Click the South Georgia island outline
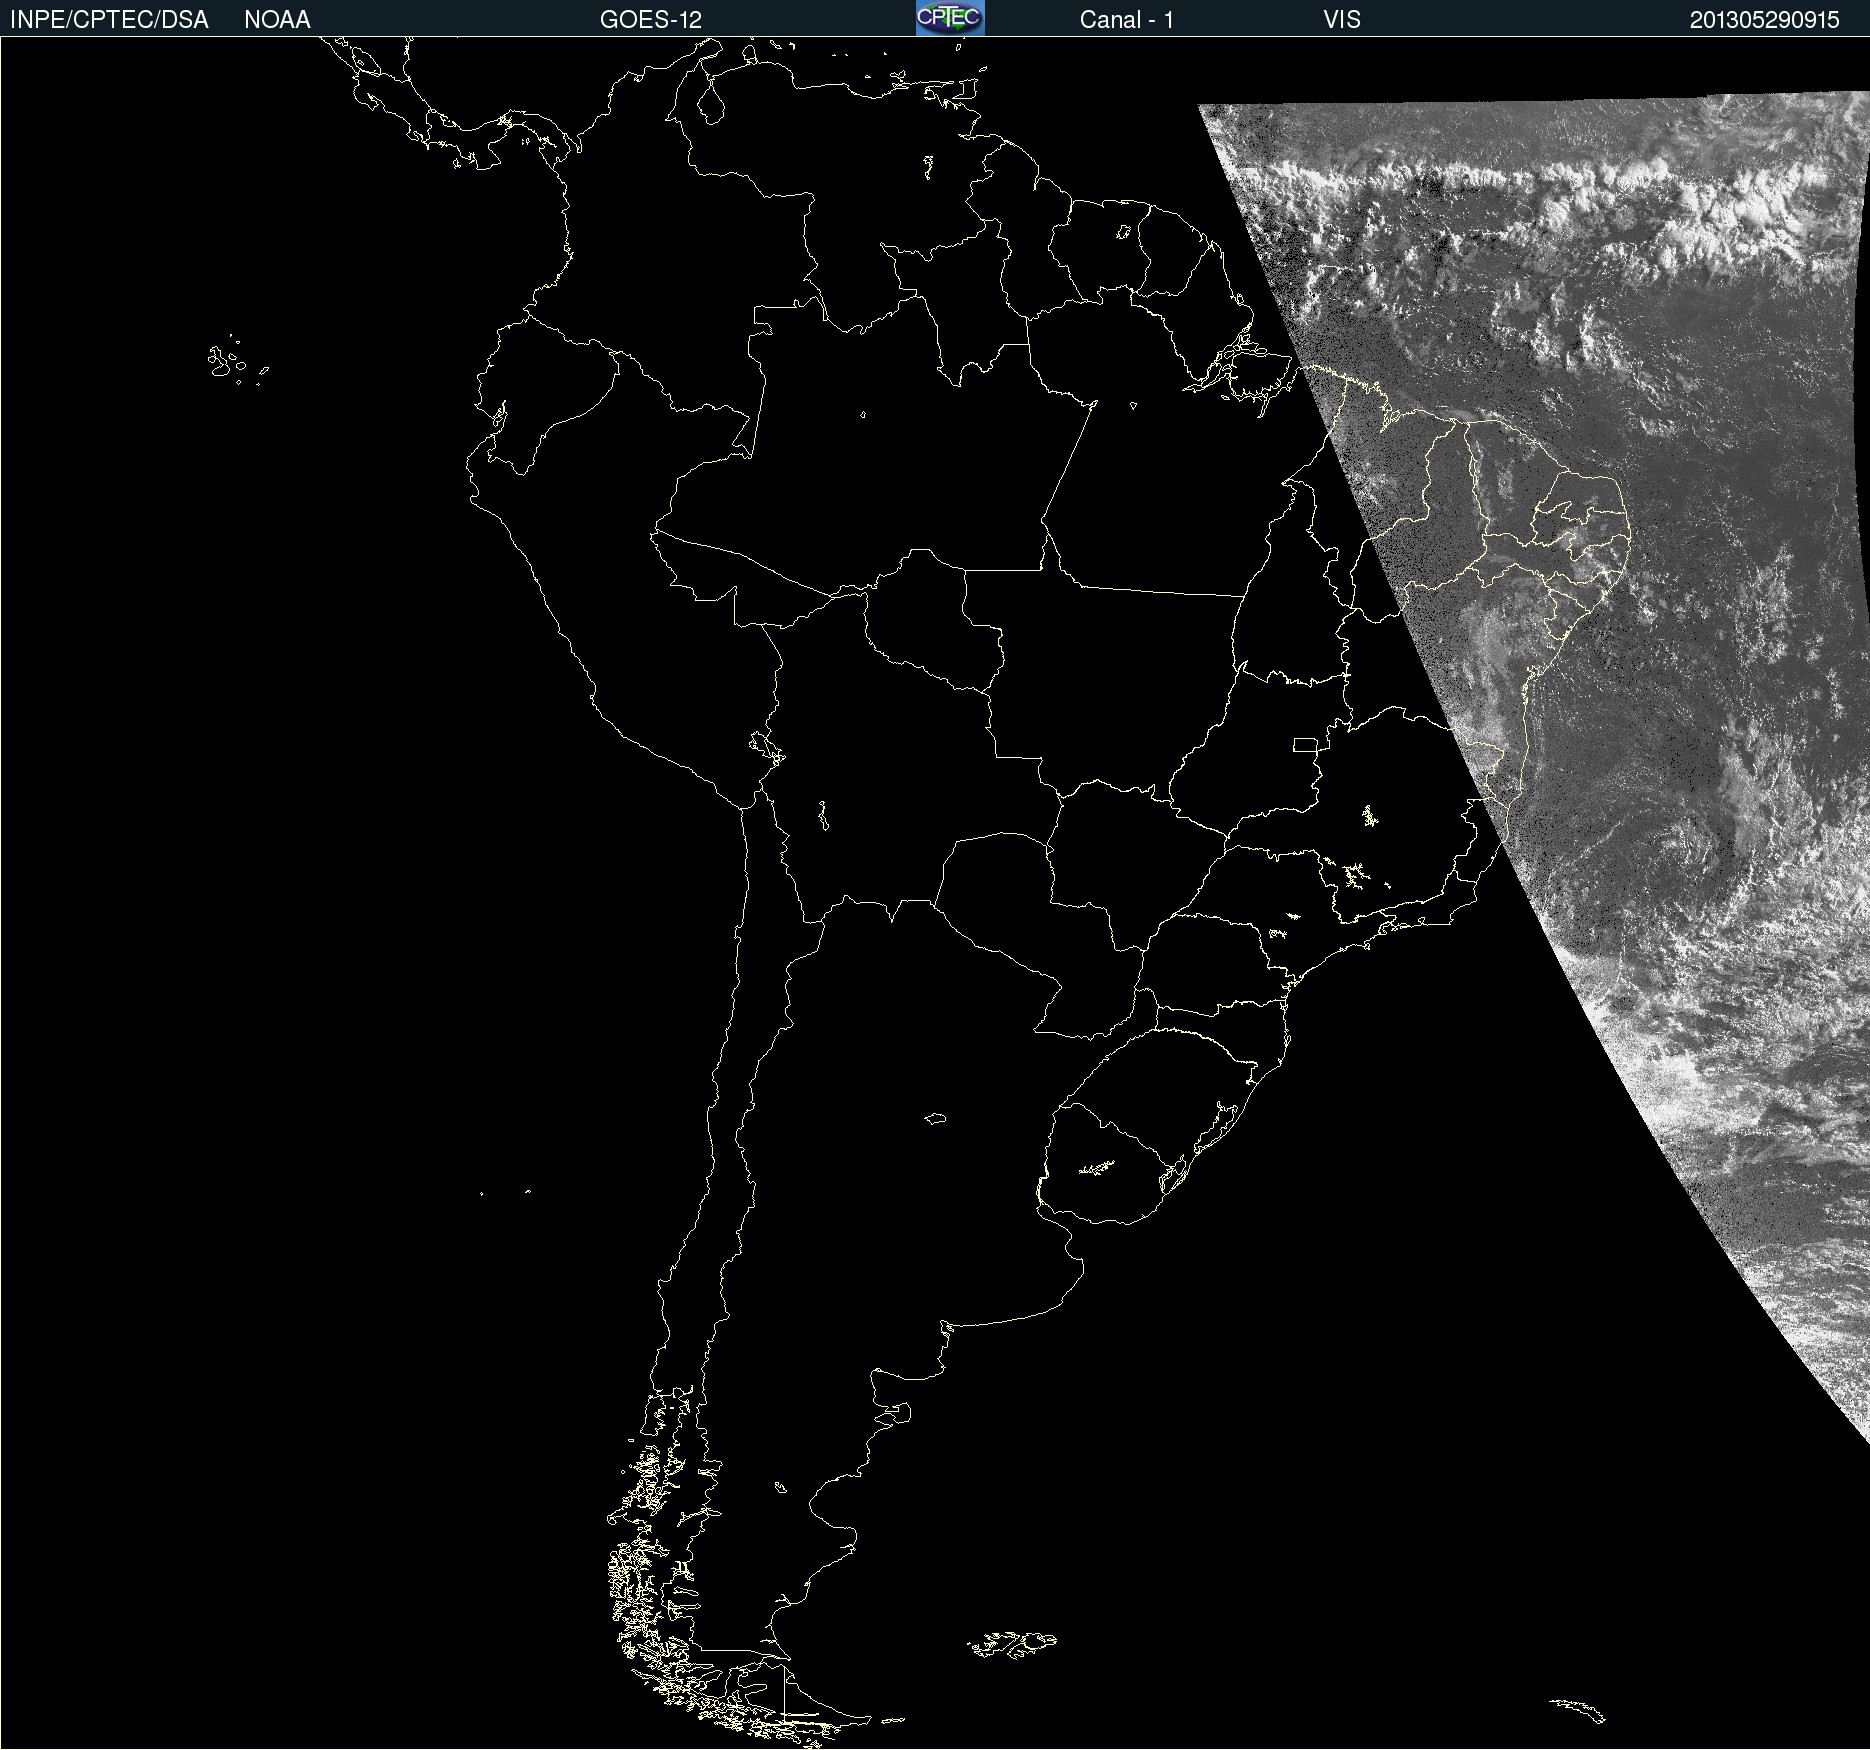 tap(1577, 1709)
